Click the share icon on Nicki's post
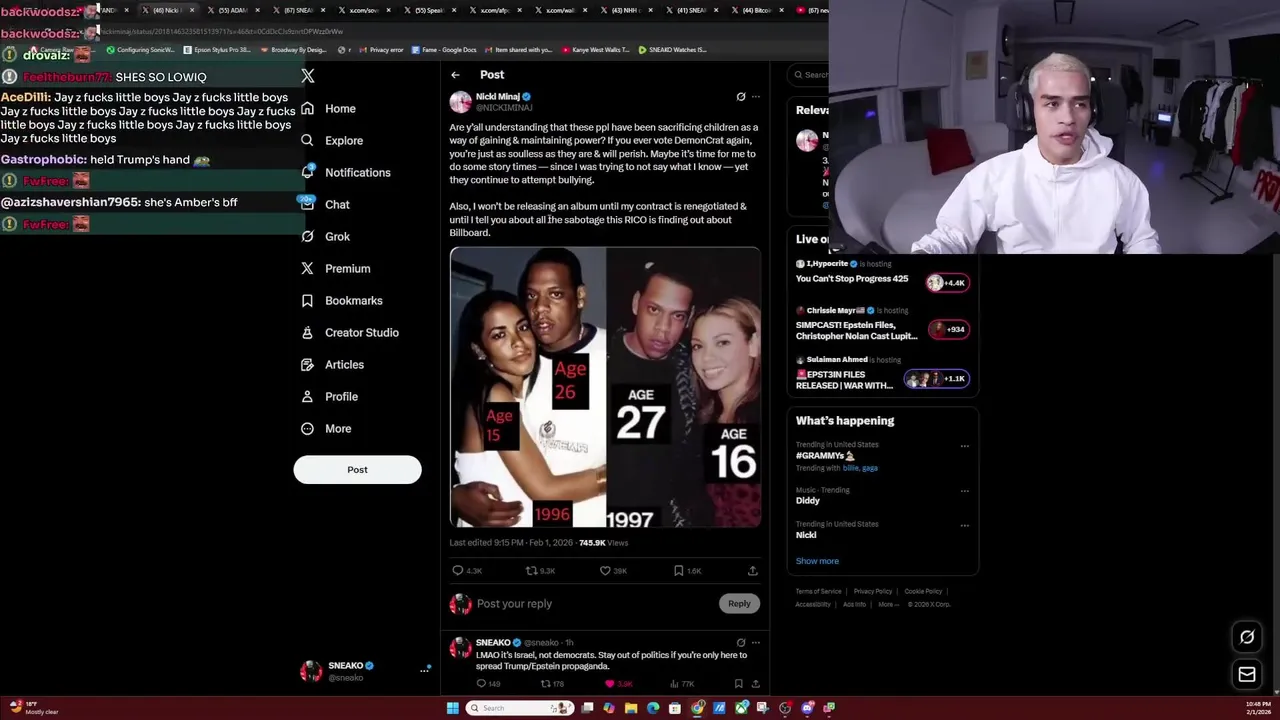 tap(752, 571)
